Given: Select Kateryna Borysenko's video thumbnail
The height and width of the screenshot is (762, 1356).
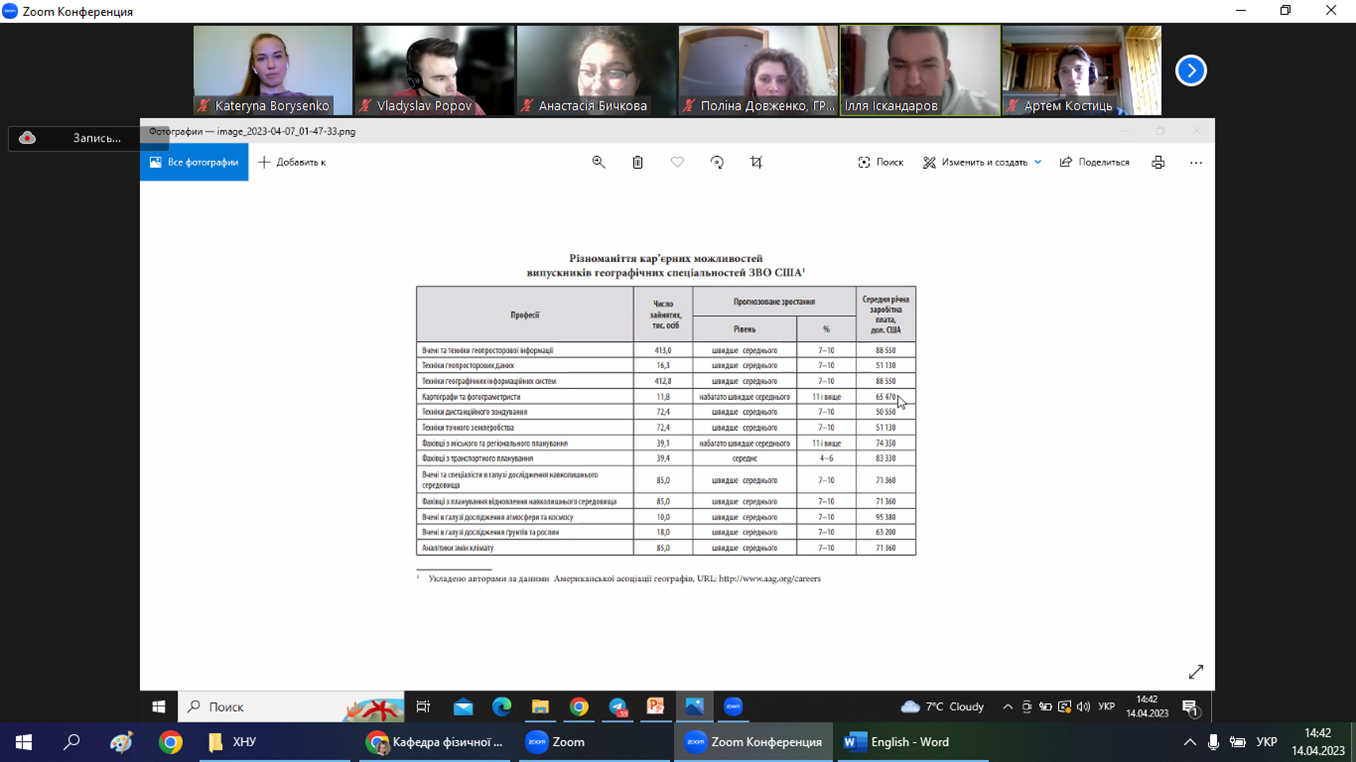Looking at the screenshot, I should 272,70.
